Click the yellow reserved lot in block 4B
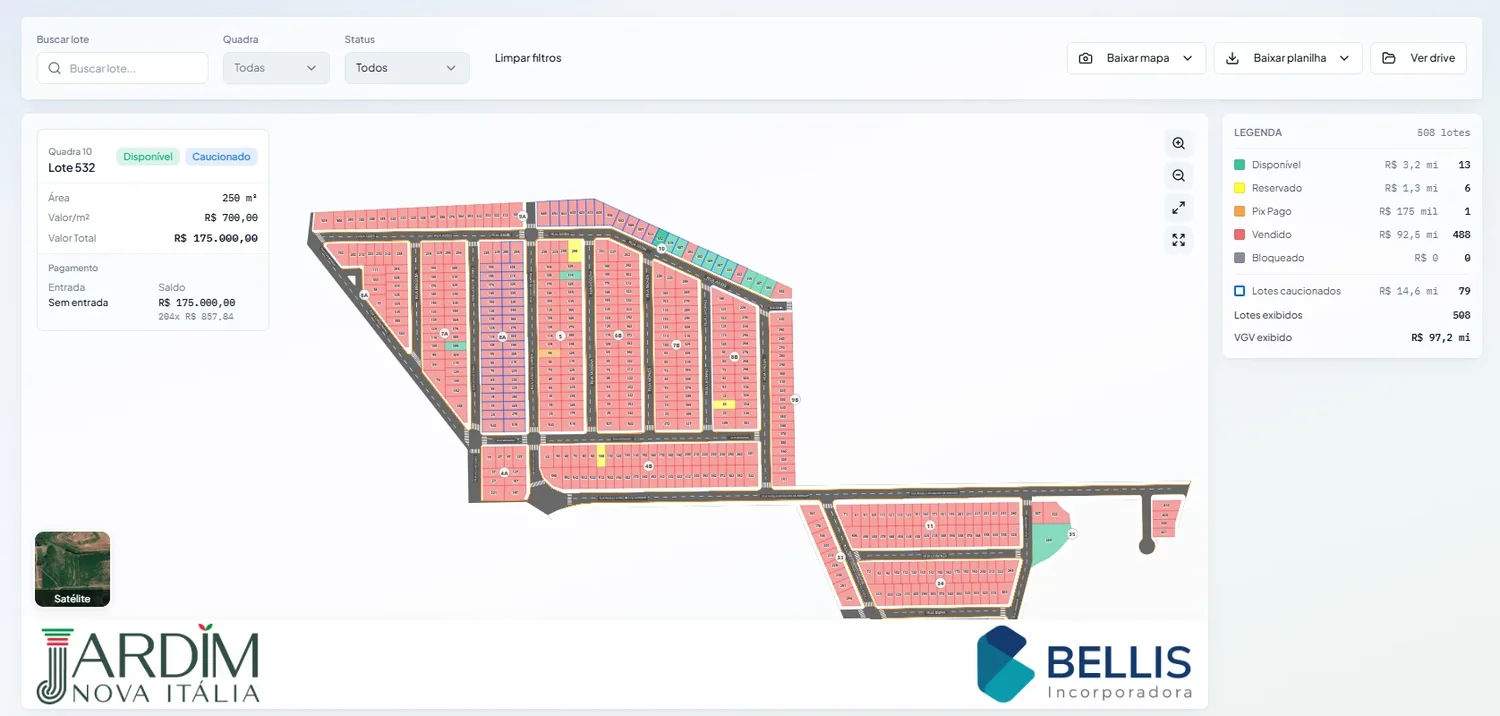 (x=601, y=458)
